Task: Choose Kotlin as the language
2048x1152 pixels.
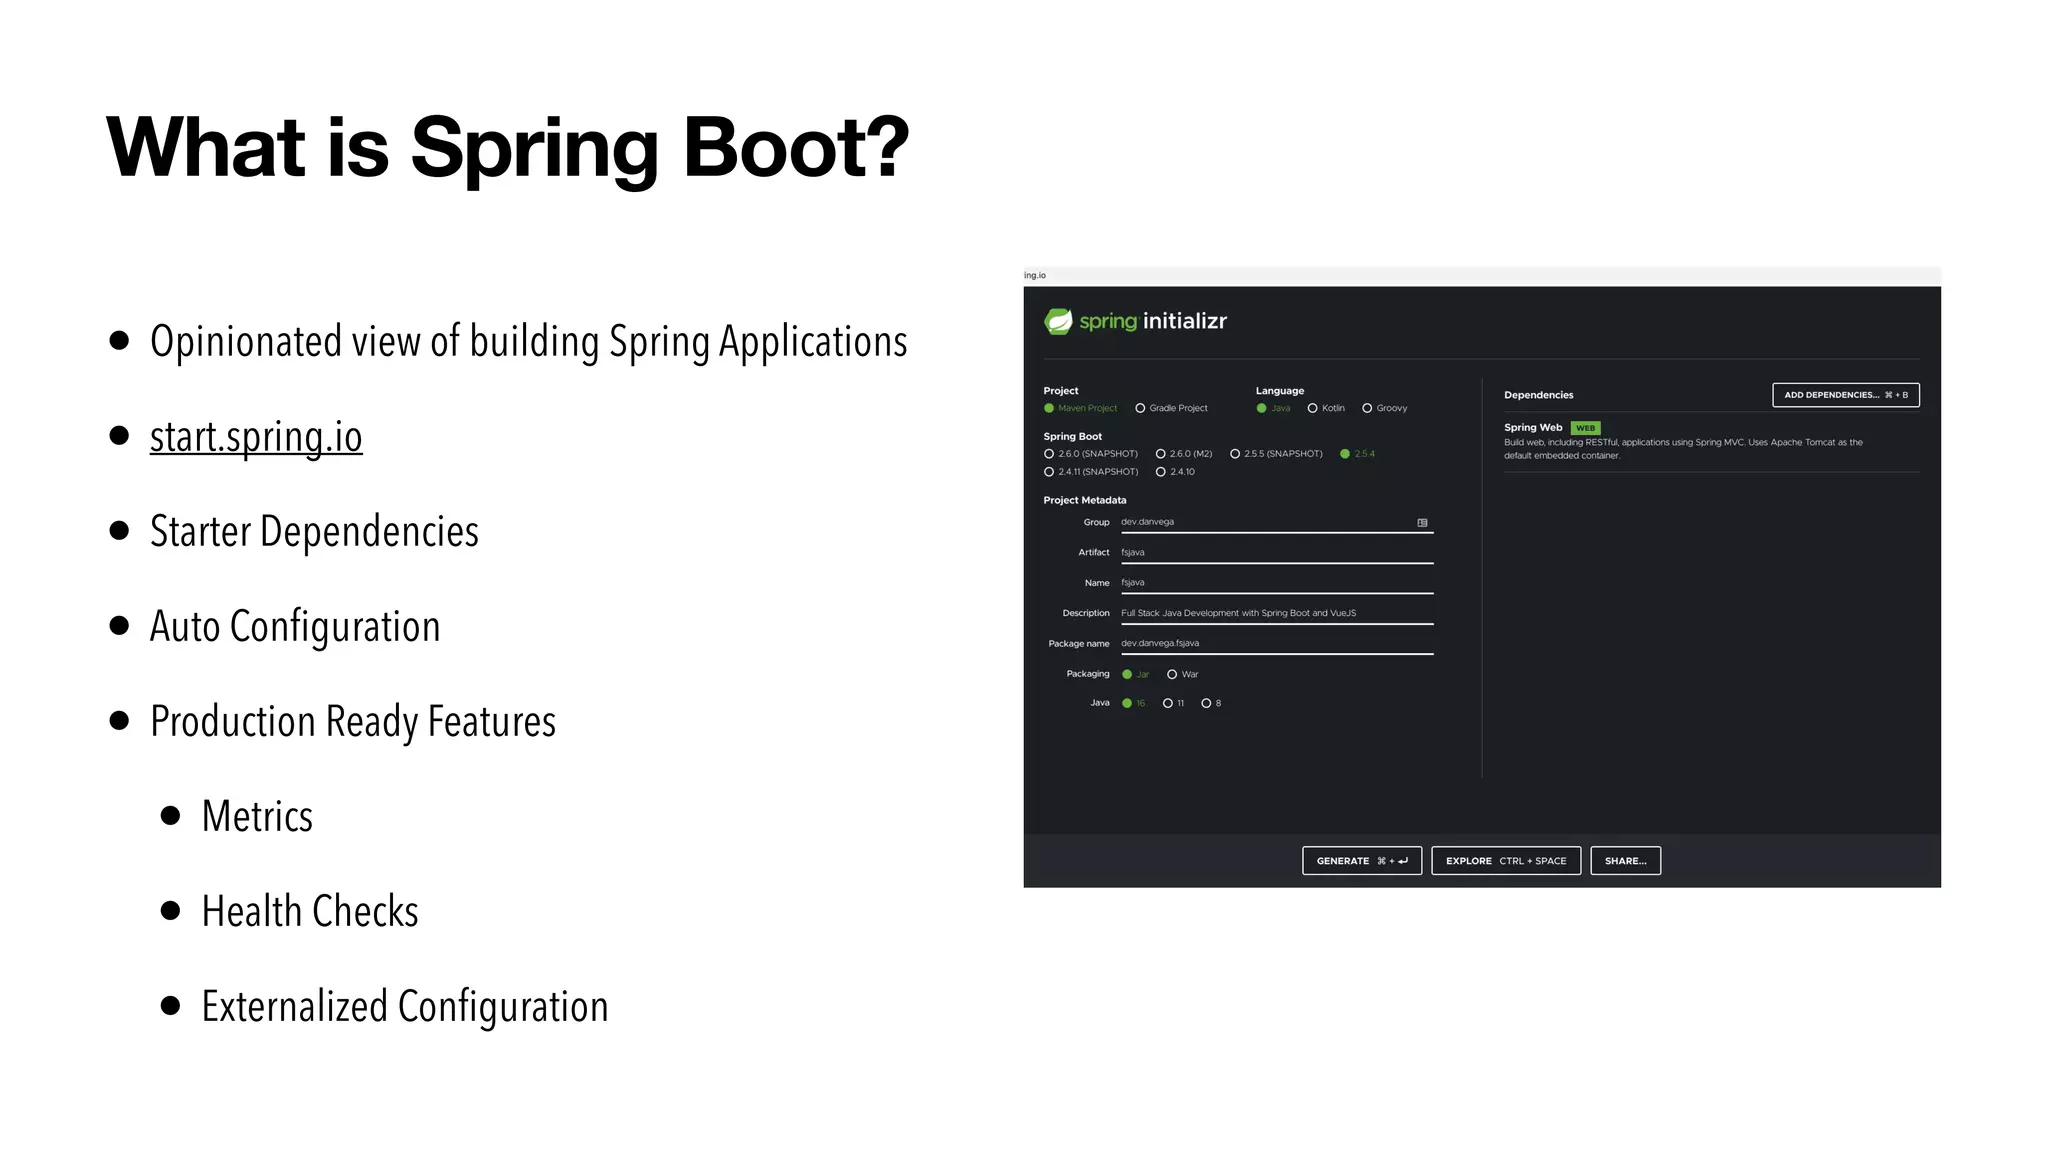Action: [1313, 408]
